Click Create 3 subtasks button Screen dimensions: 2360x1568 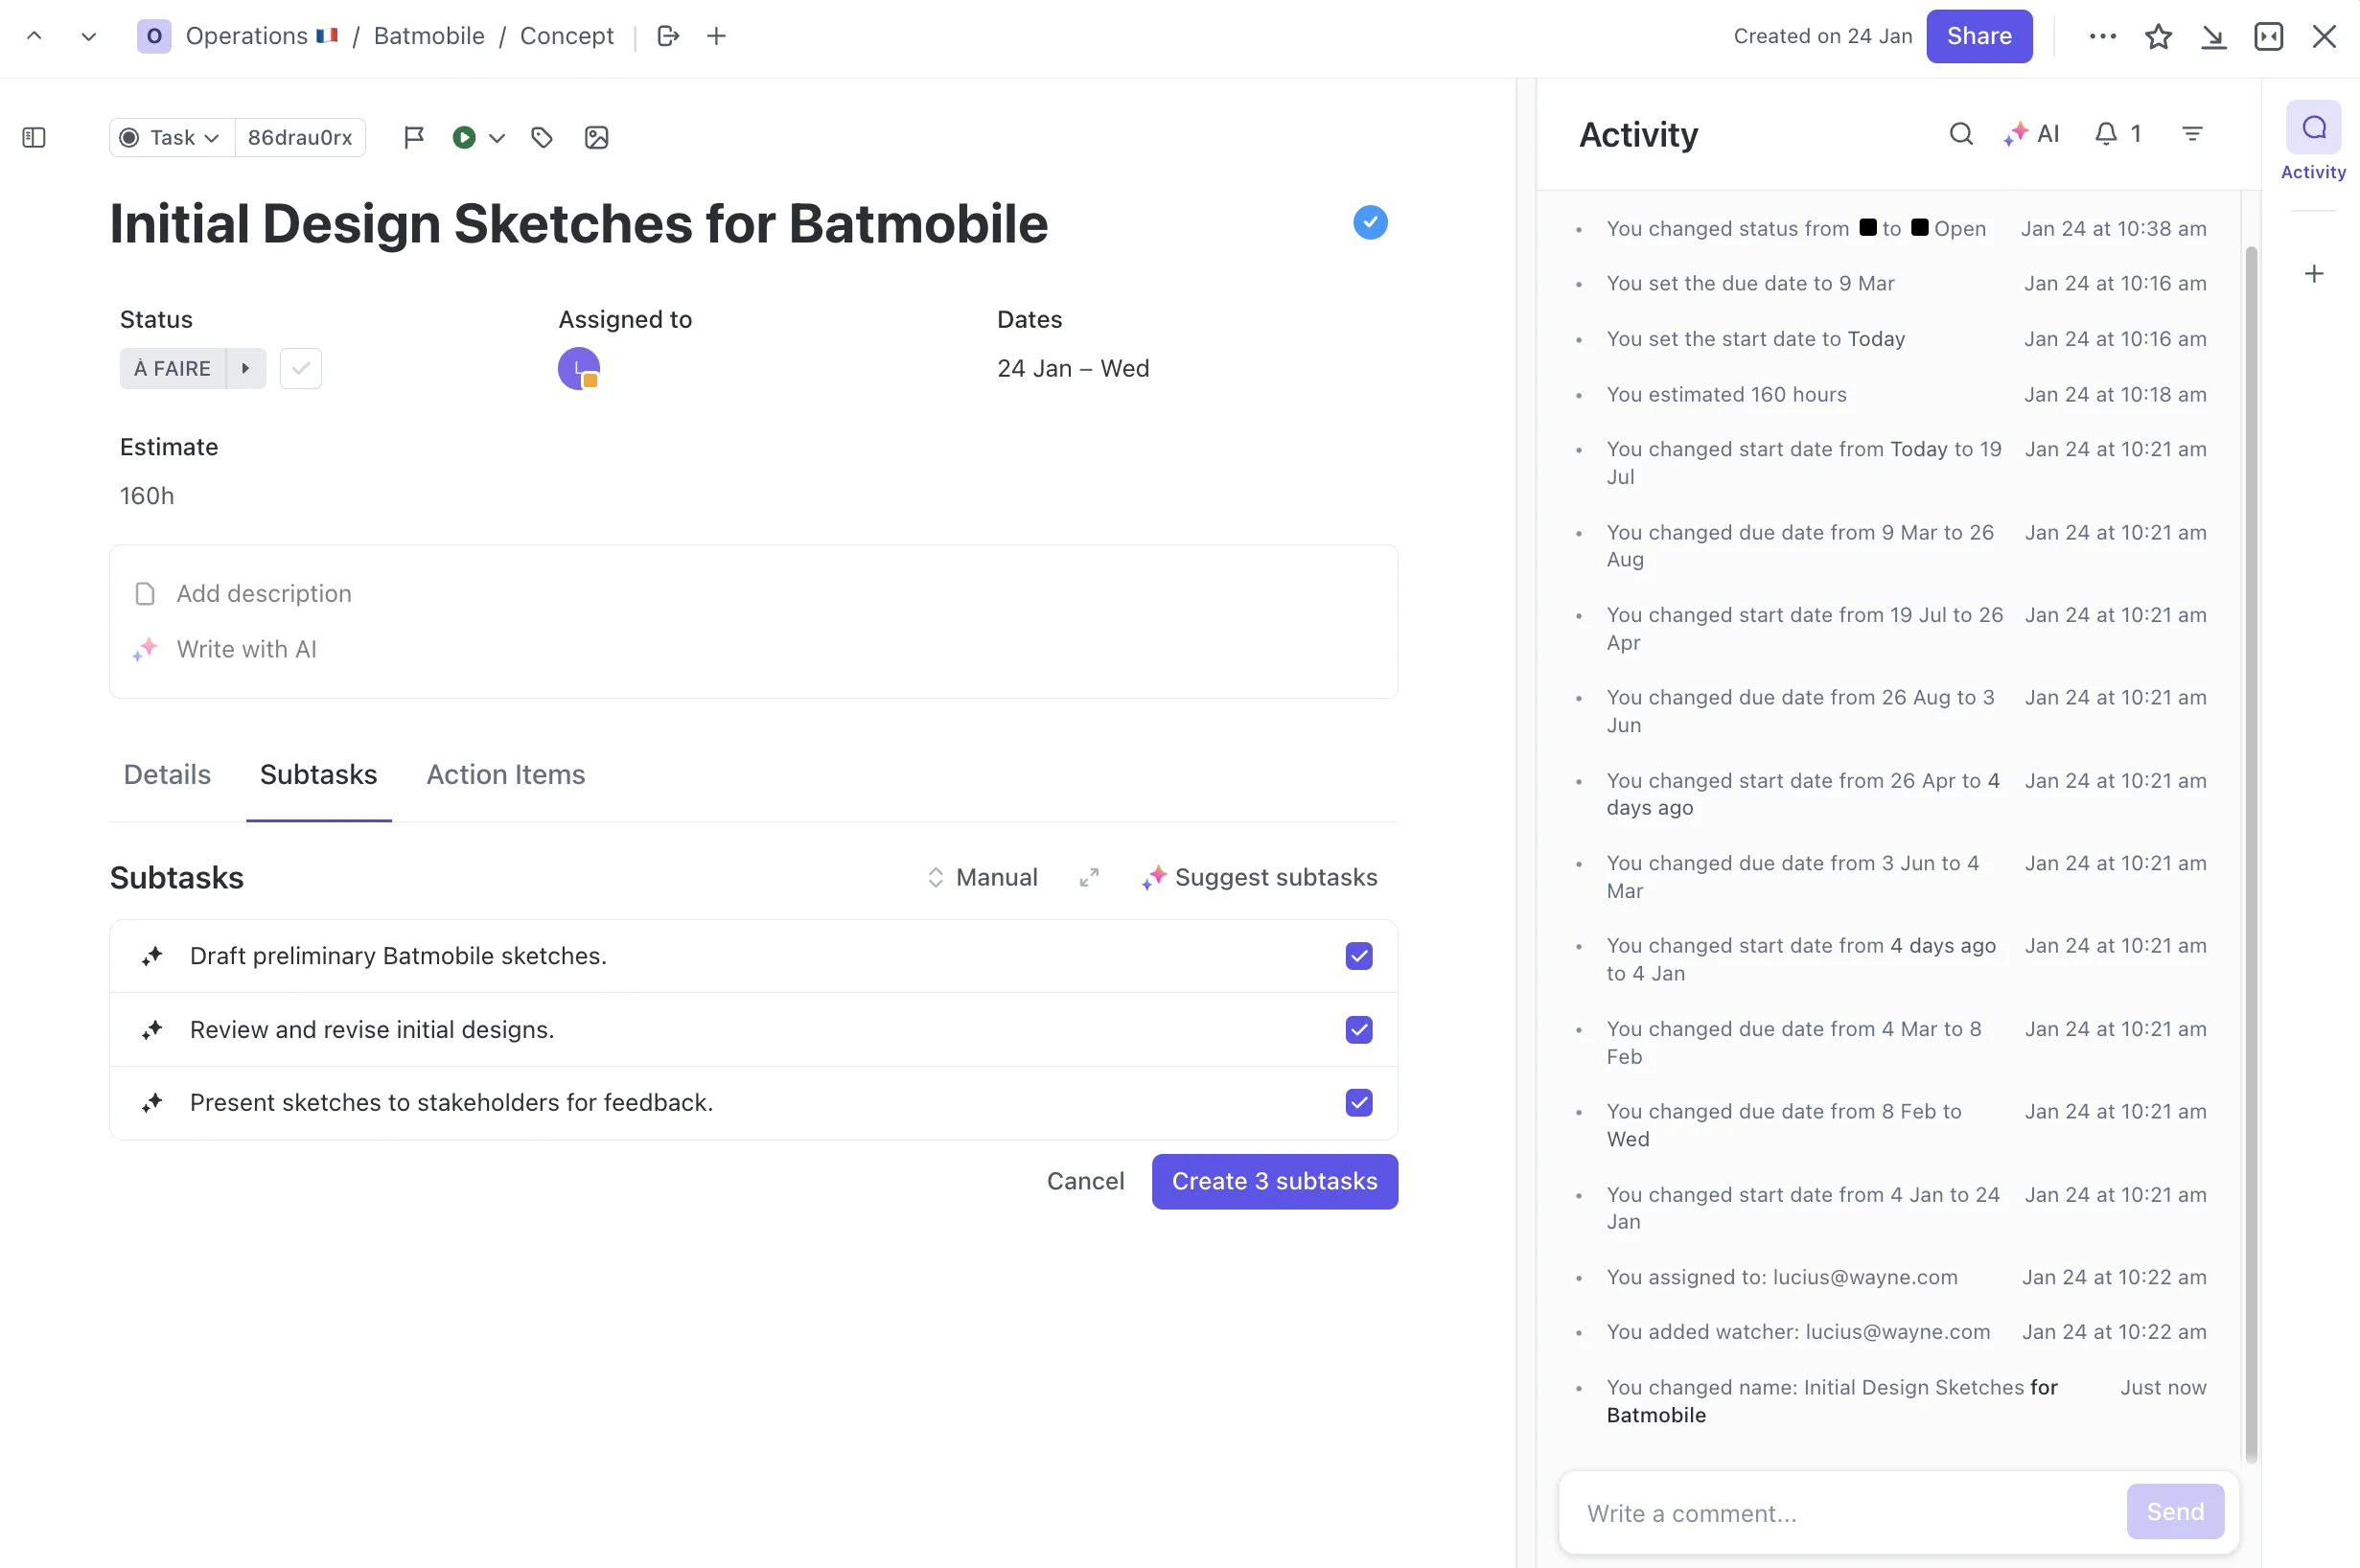(1274, 1181)
